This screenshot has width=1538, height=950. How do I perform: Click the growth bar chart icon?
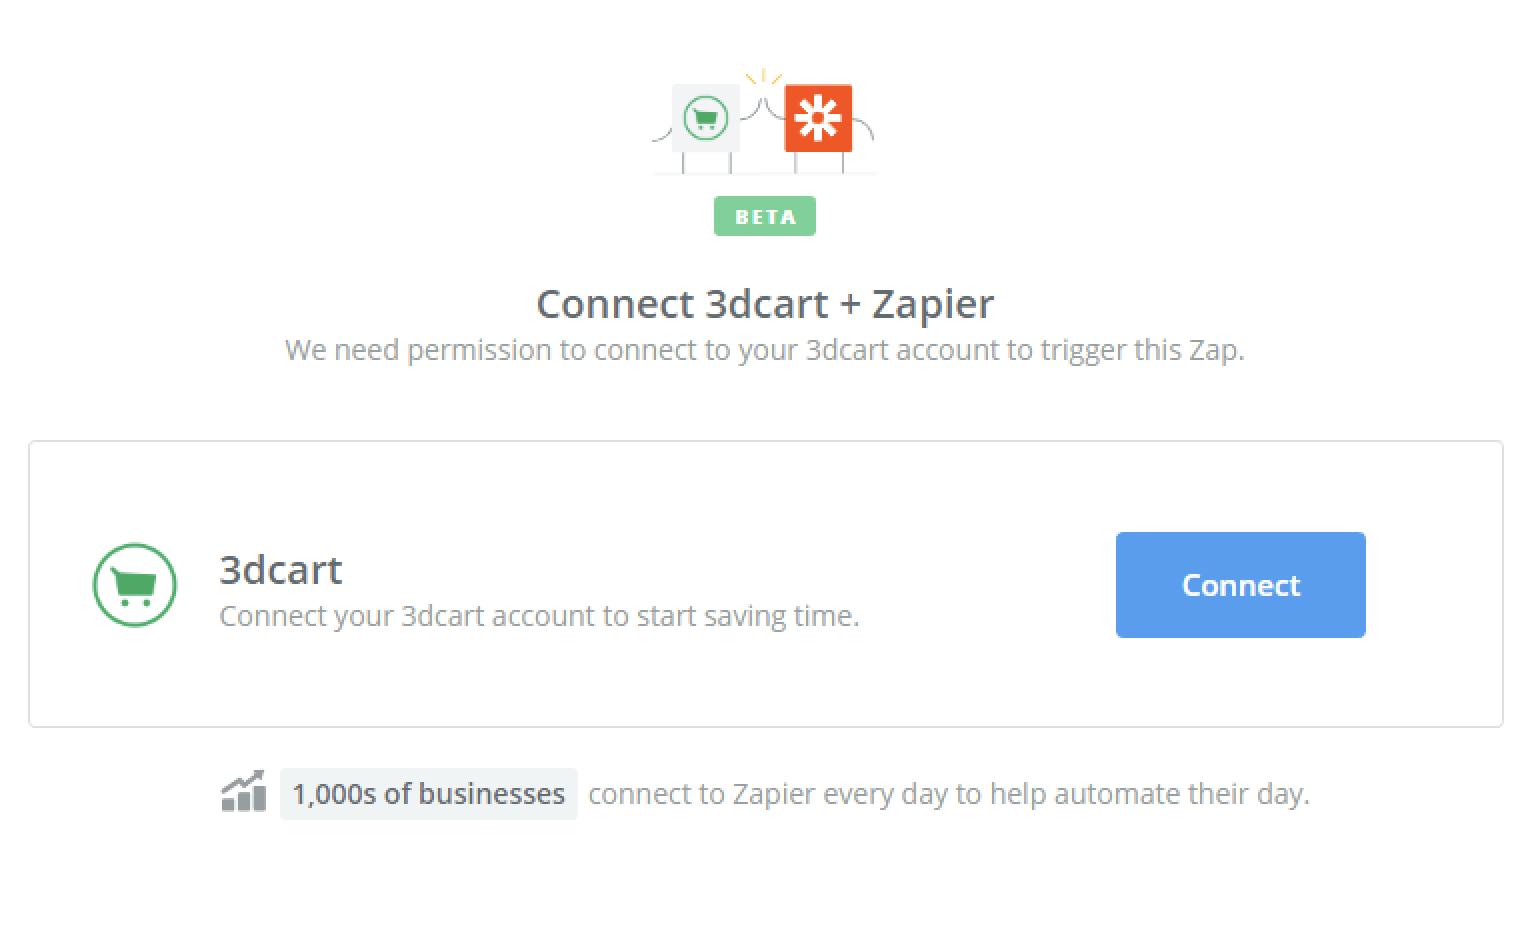244,791
